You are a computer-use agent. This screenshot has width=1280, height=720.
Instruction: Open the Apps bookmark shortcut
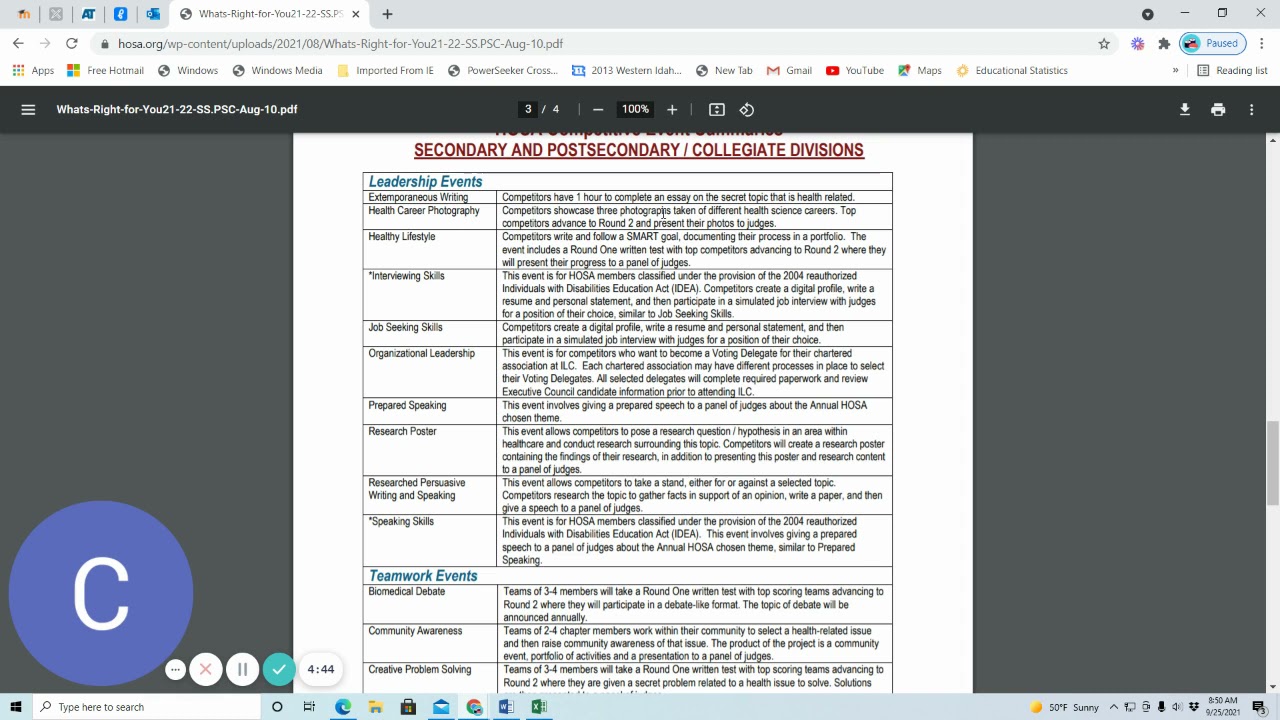click(33, 71)
